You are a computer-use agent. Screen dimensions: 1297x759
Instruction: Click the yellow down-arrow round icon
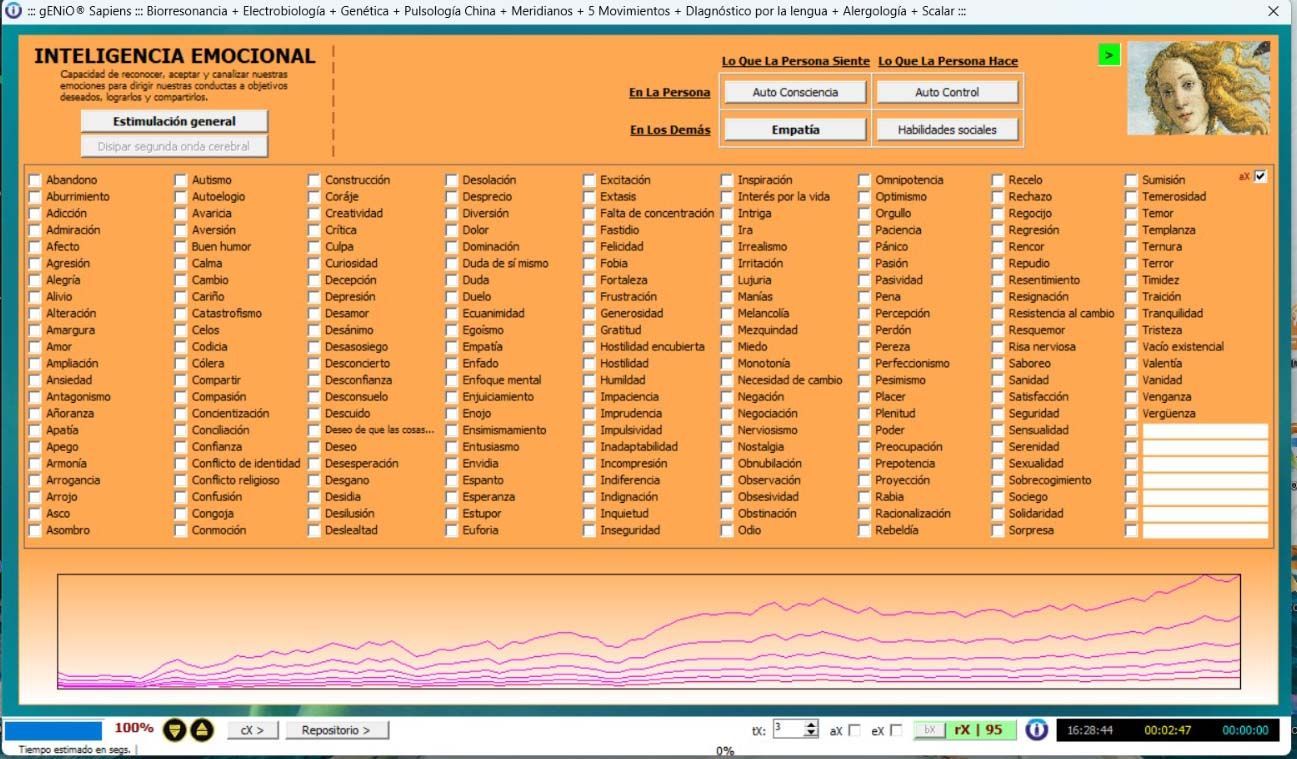point(175,730)
